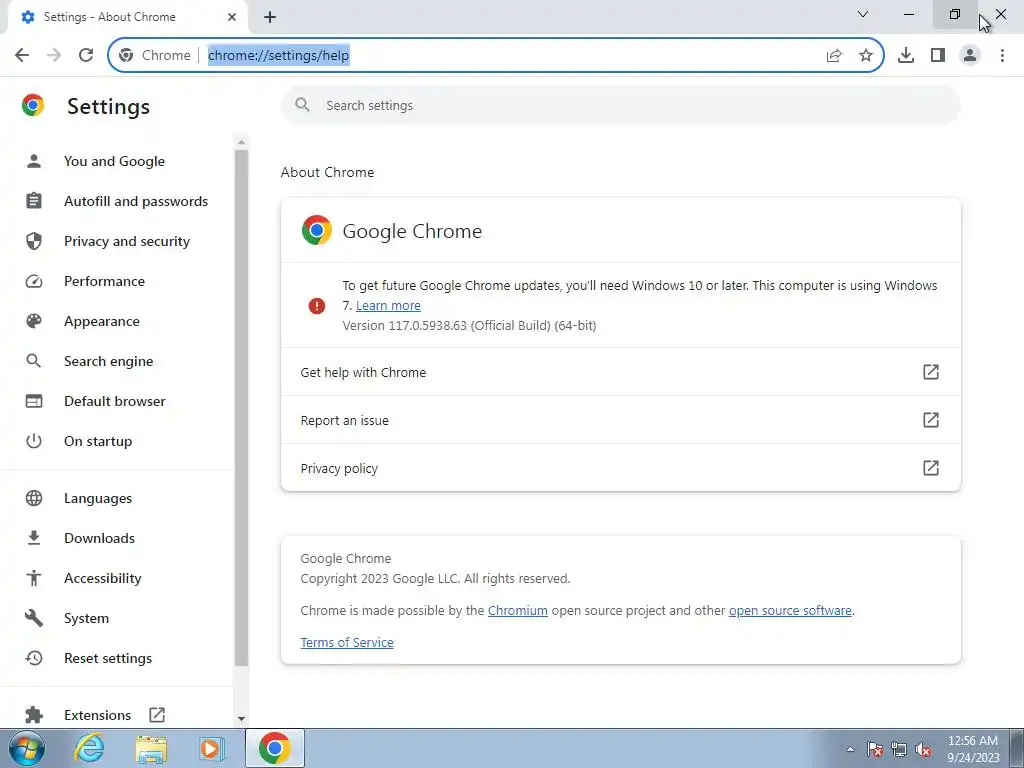
Task: Go to On startup settings
Action: tap(98, 441)
